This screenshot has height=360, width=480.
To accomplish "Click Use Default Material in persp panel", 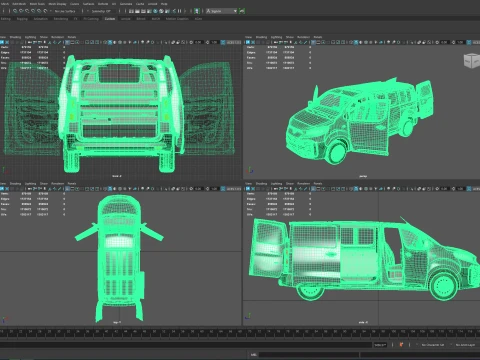I will click(x=361, y=42).
